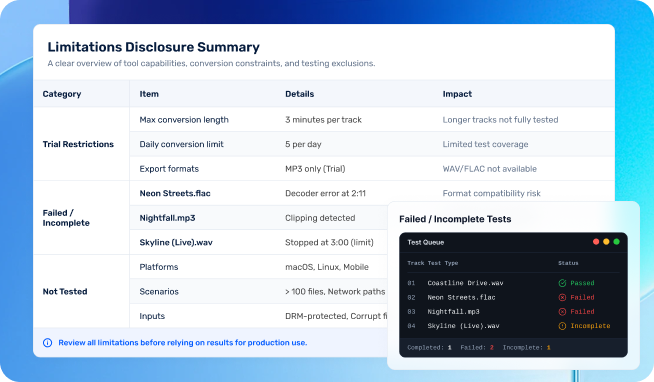654x382 pixels.
Task: Click Skyline (Live).wav in the summary table
Action: coord(176,242)
